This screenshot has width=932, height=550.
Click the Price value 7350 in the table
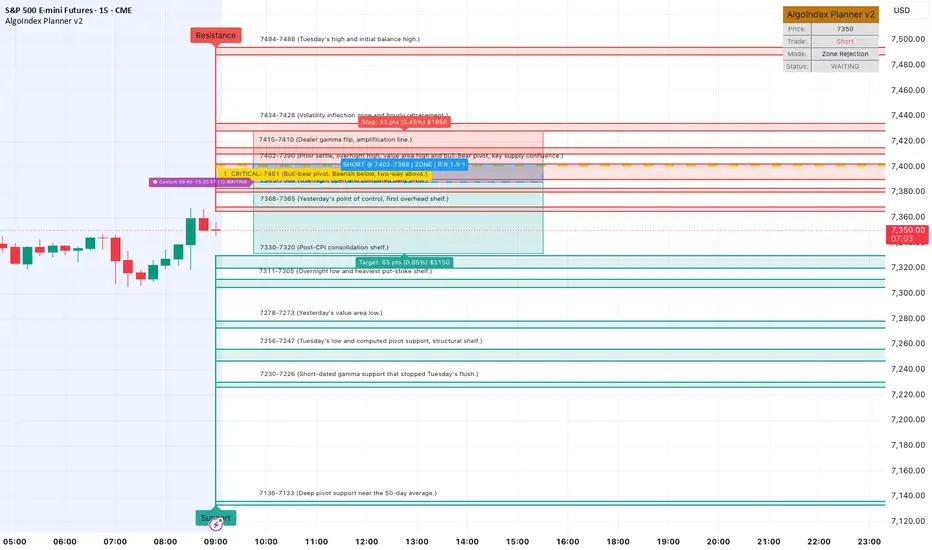click(845, 29)
